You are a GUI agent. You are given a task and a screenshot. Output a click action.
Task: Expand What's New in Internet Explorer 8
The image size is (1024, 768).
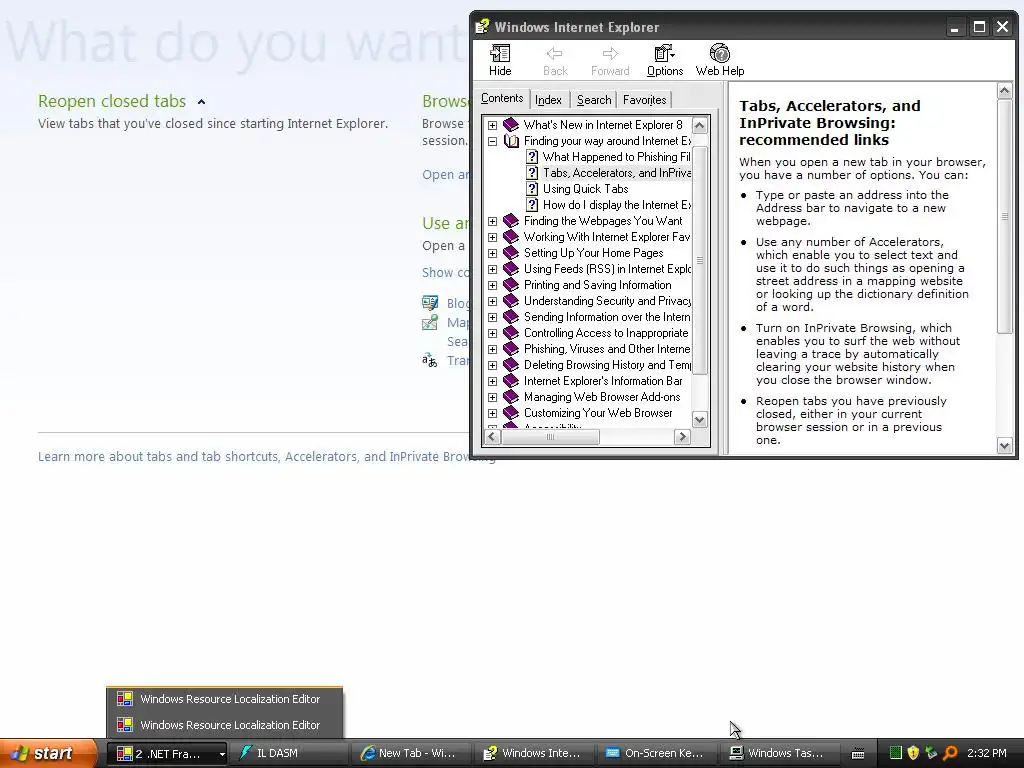pos(492,125)
